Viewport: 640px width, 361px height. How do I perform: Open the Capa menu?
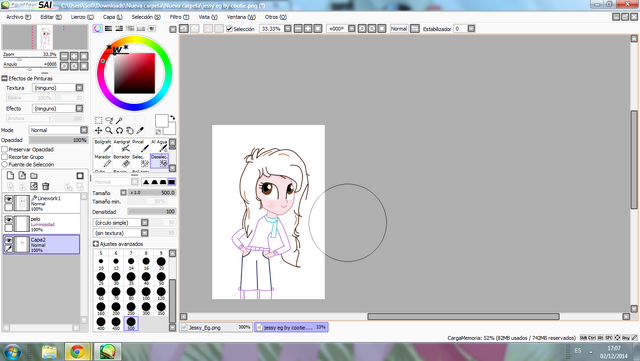(113, 17)
